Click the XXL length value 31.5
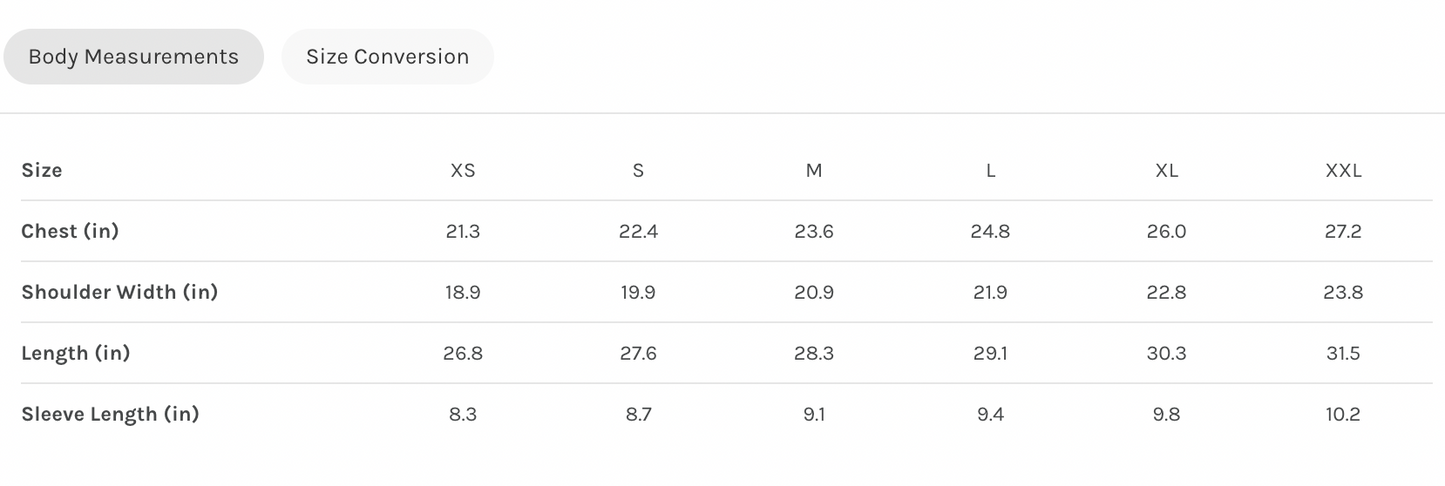This screenshot has width=1445, height=486. coord(1343,353)
